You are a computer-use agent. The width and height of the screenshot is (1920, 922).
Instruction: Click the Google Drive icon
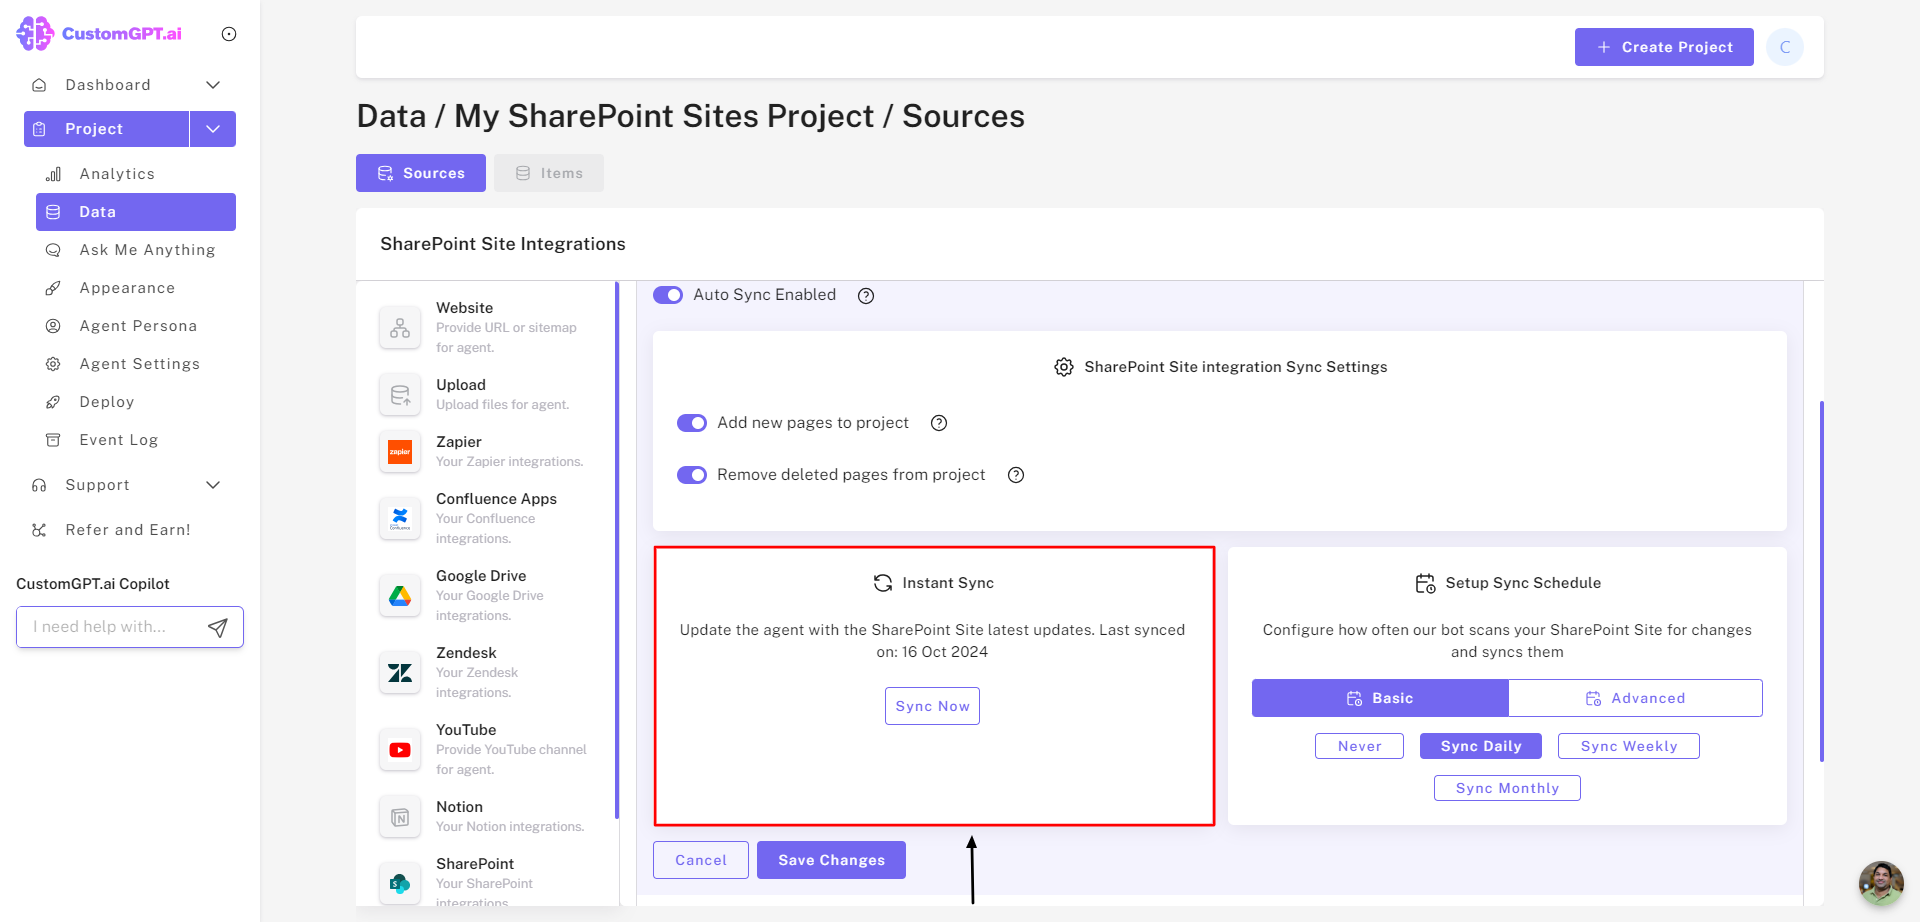(x=400, y=596)
